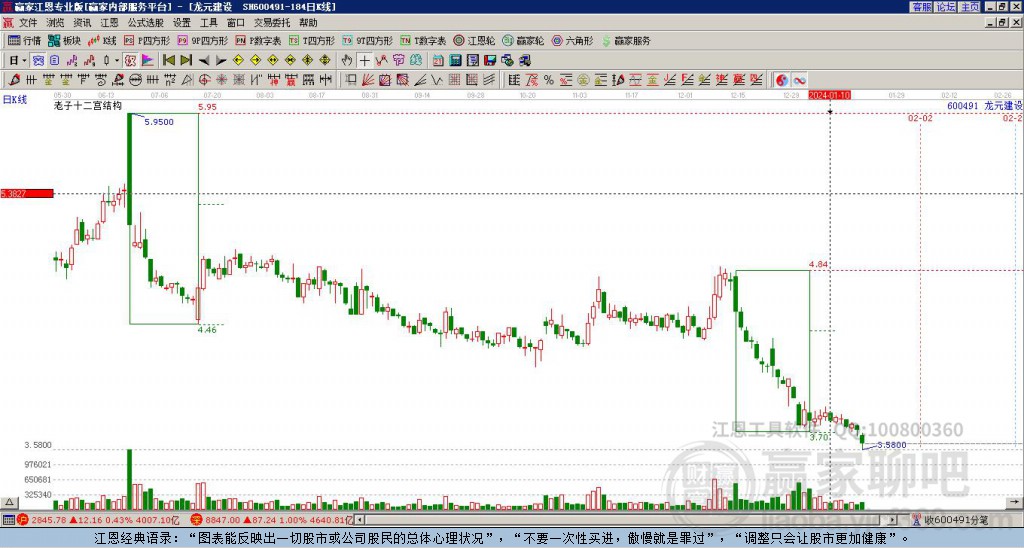Toggle the crosshair cursor button
The height and width of the screenshot is (548, 1024).
(364, 61)
